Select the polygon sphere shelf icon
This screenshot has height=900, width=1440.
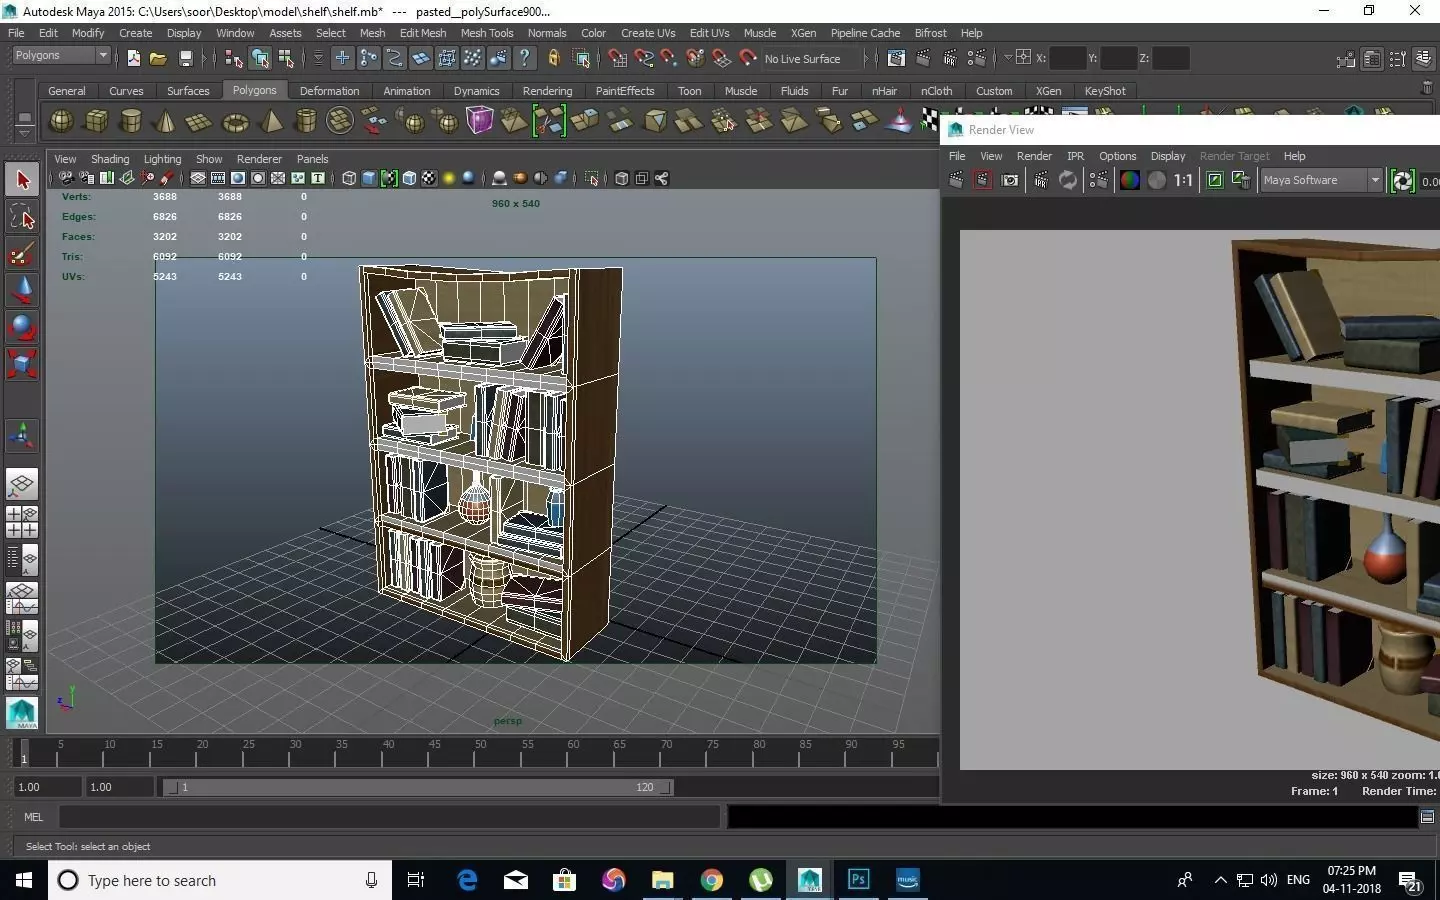[x=61, y=121]
